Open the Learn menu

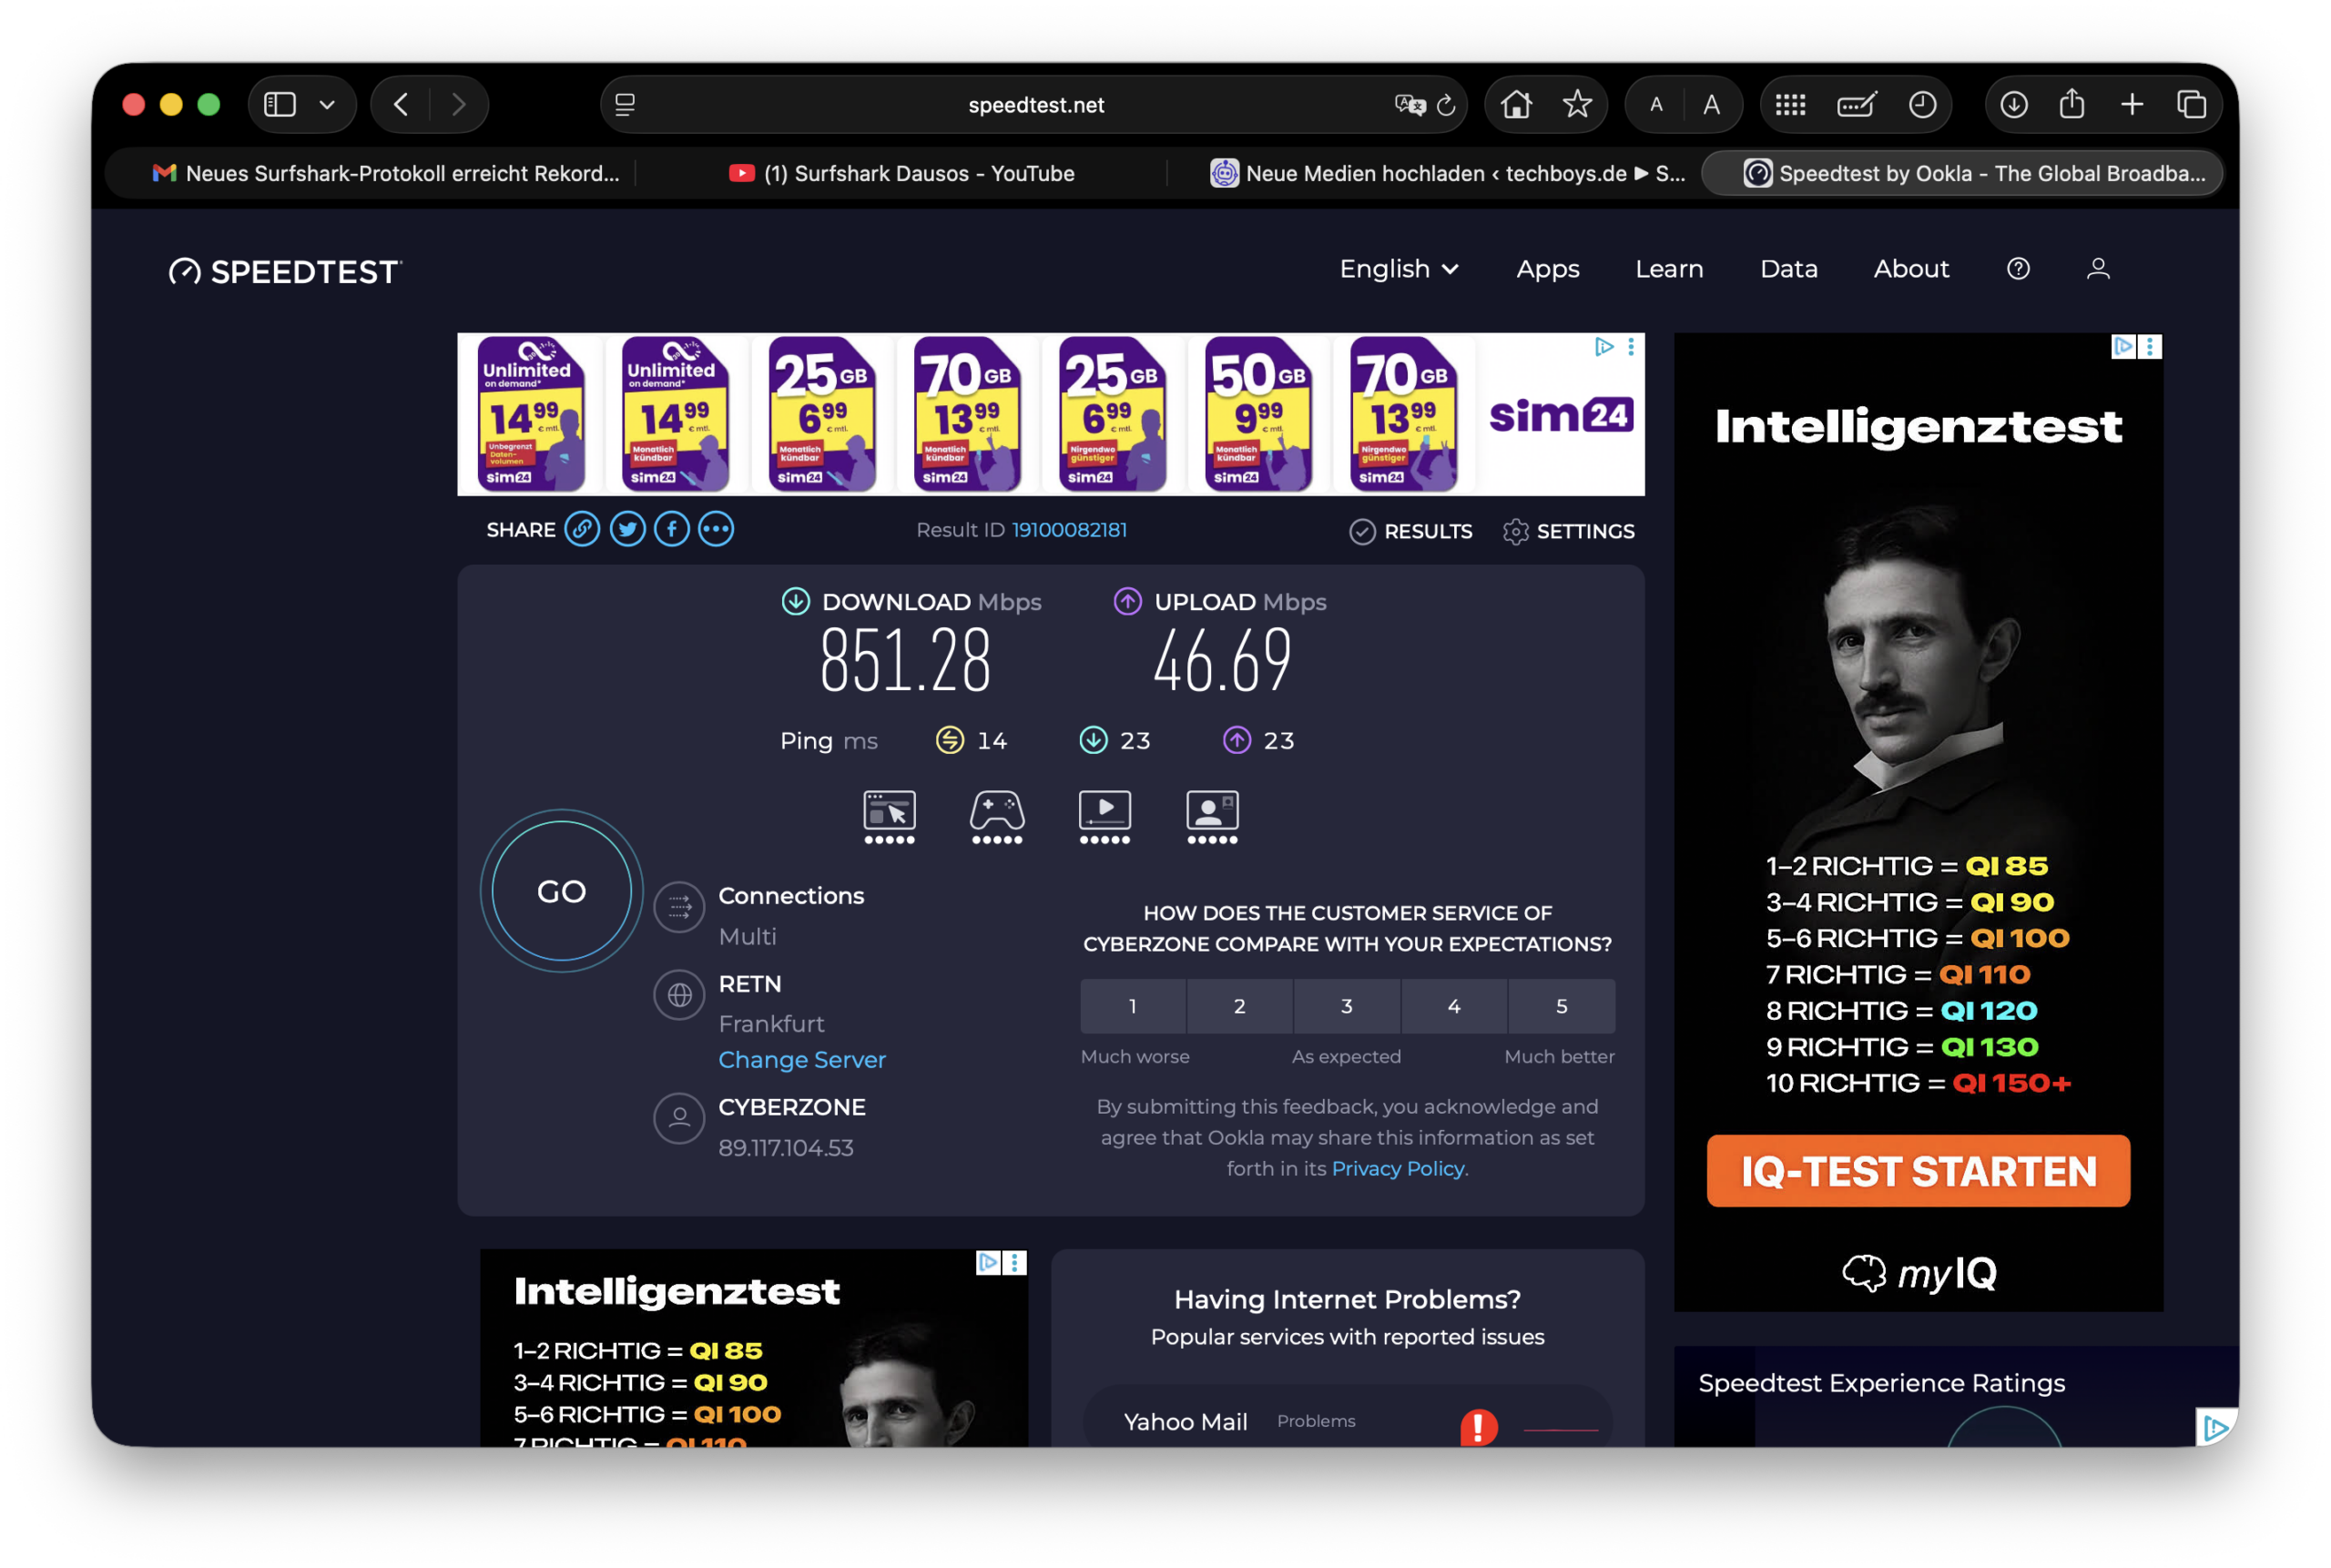pyautogui.click(x=1669, y=269)
